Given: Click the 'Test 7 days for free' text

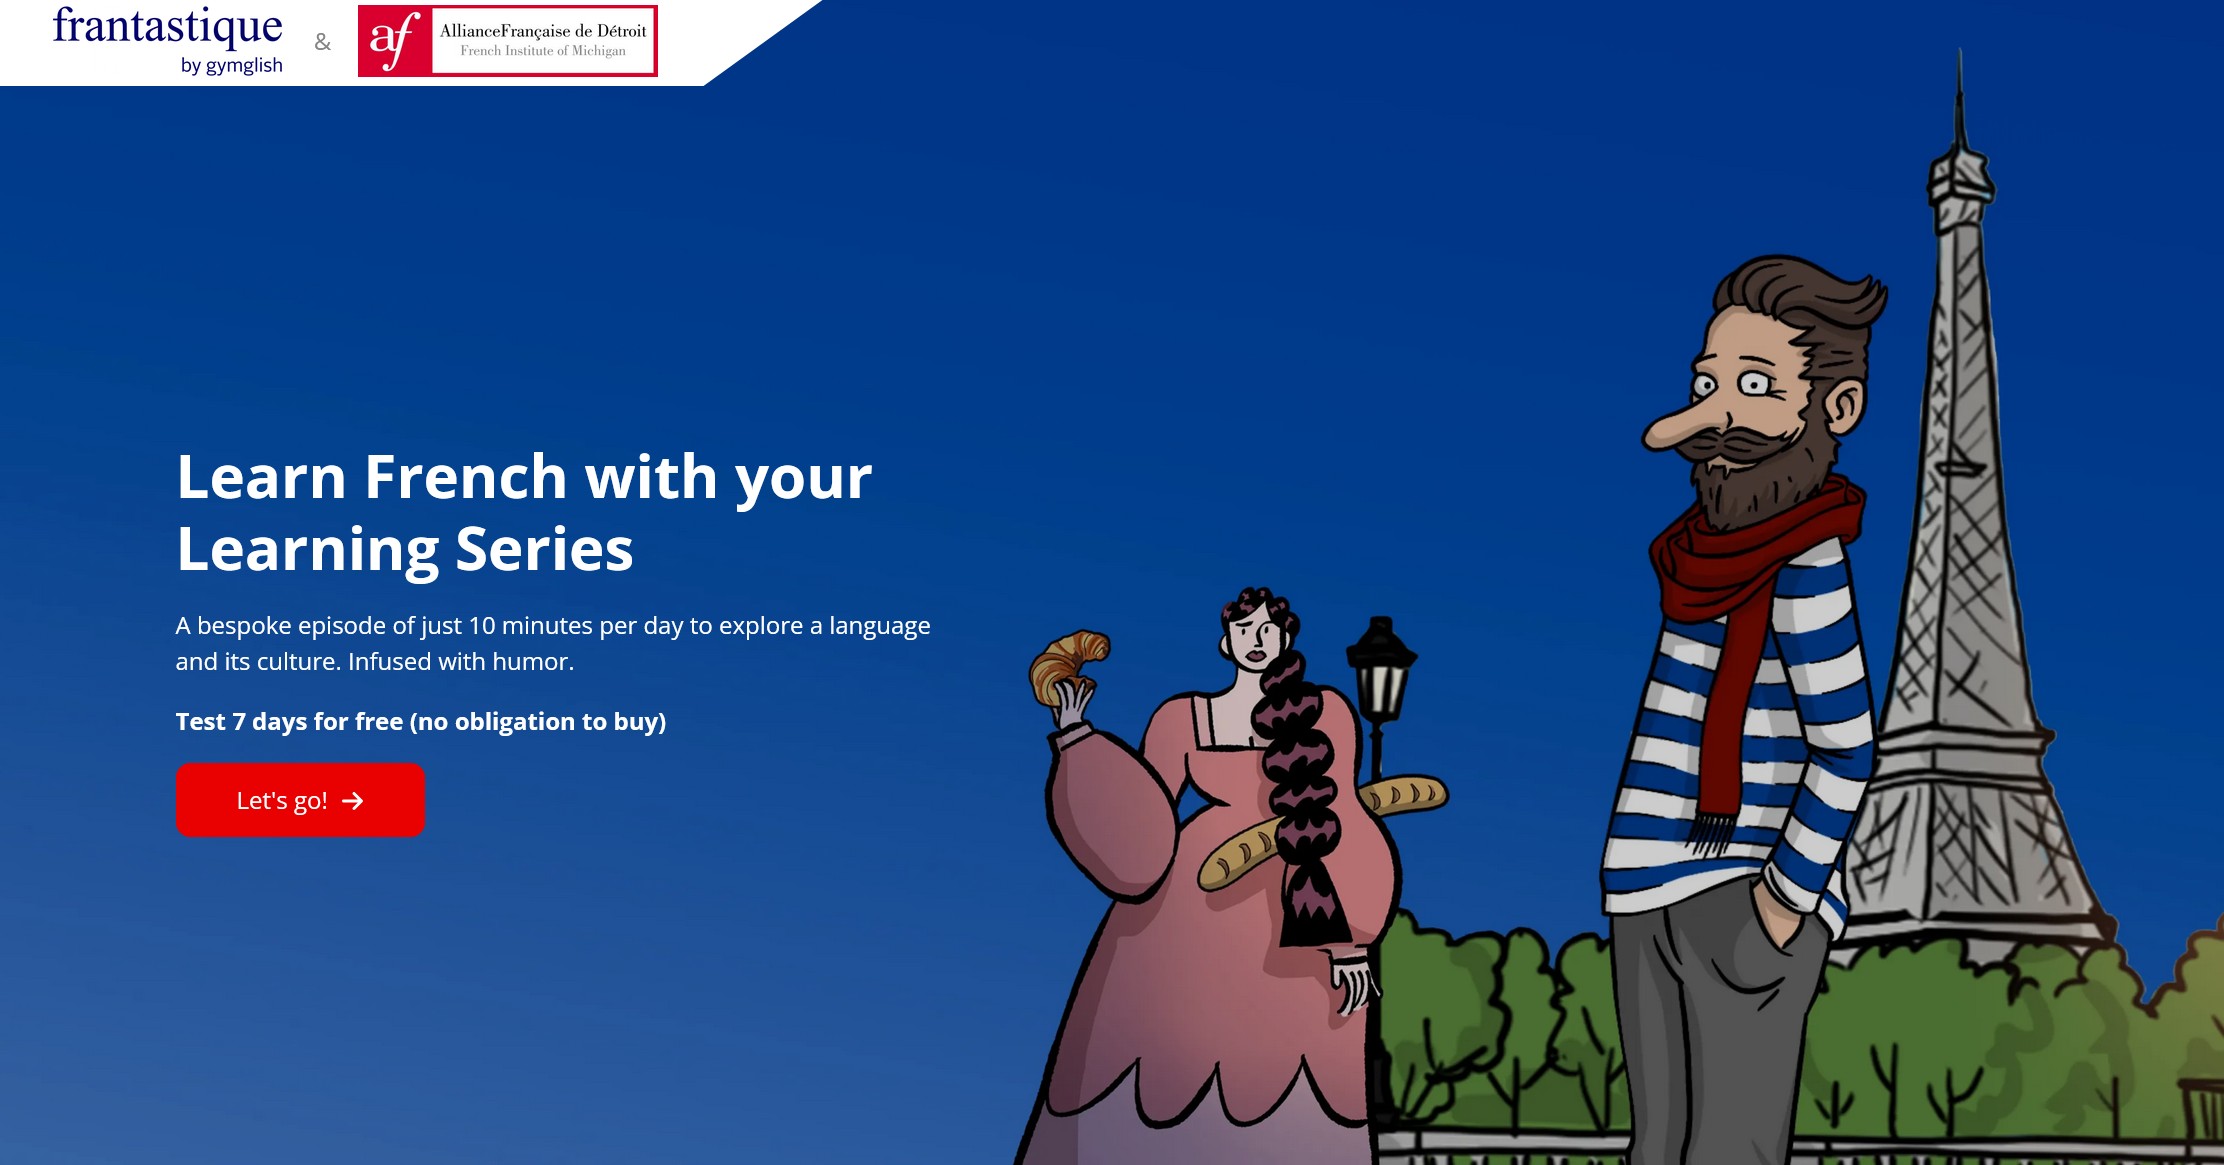Looking at the screenshot, I should point(289,721).
